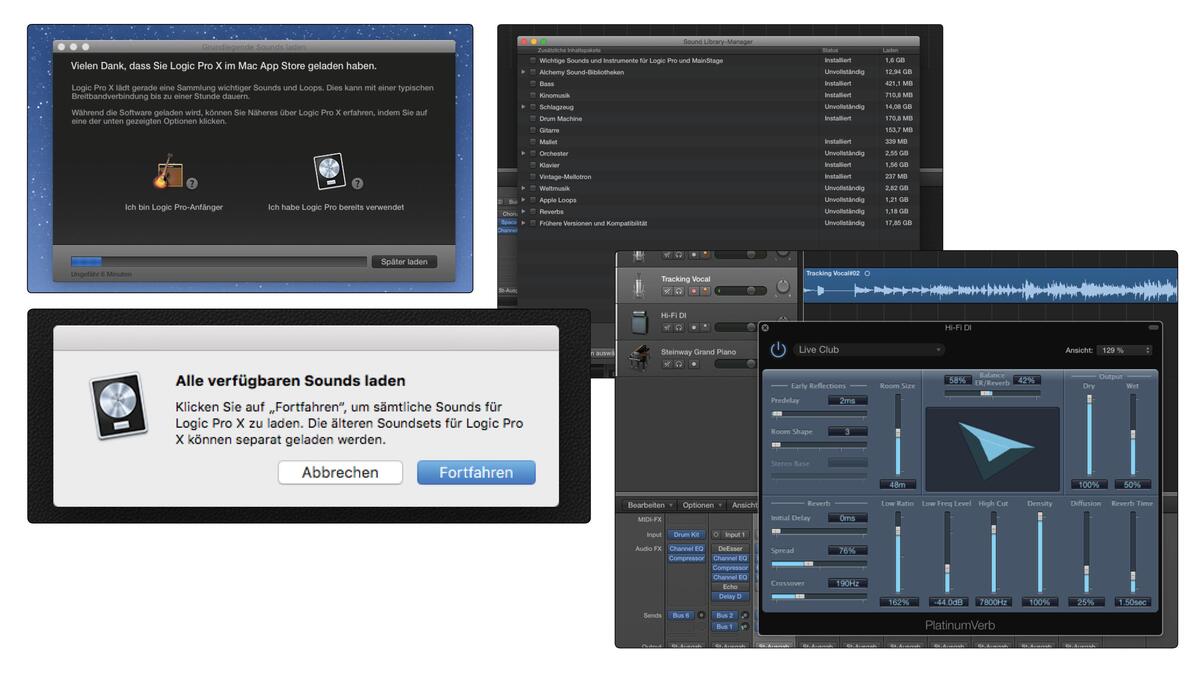Click the piano icon on Steinway Grand Piano track
This screenshot has height=677, width=1200.
click(640, 356)
